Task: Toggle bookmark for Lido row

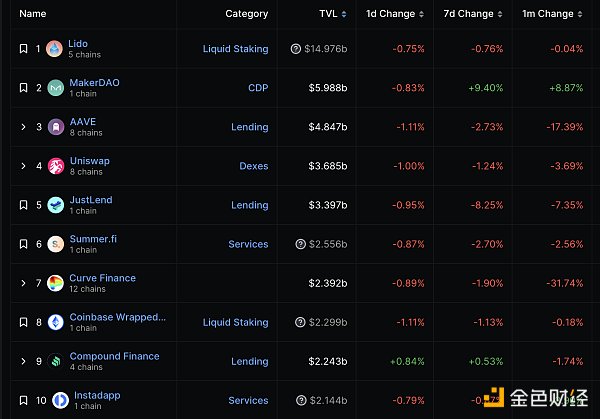Action: pos(23,49)
